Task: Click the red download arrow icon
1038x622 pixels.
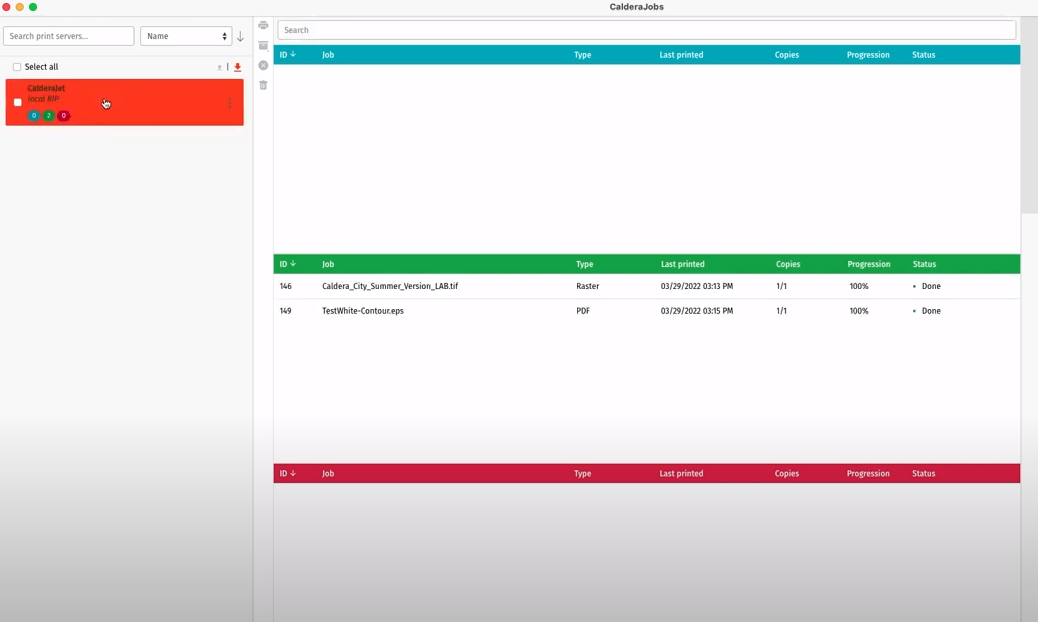Action: [x=238, y=67]
